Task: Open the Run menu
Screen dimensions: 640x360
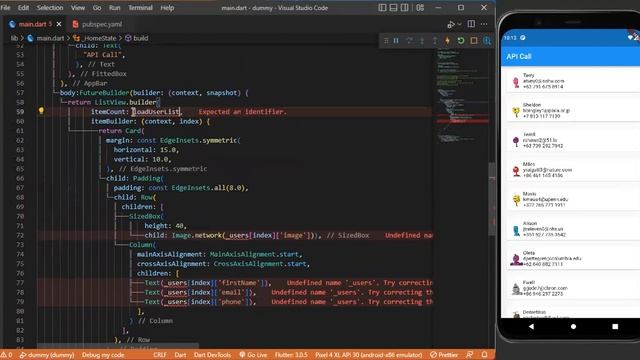Action: 114,8
